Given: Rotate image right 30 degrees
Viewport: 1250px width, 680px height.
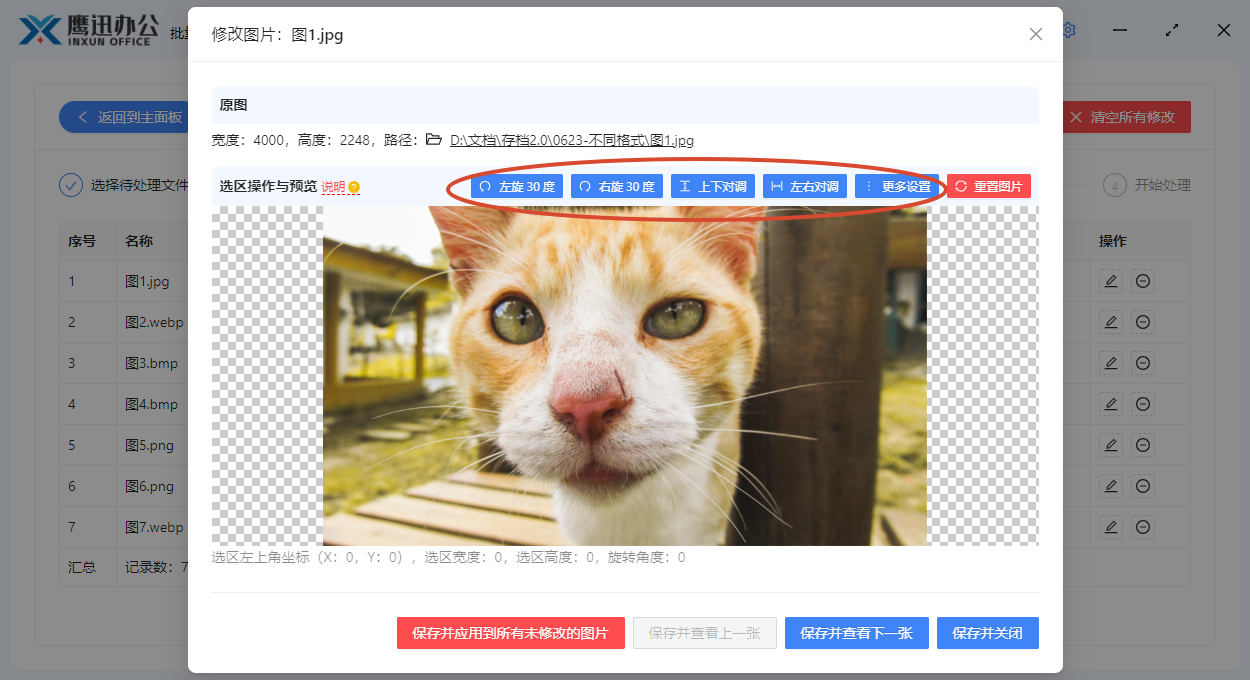Looking at the screenshot, I should tap(617, 186).
